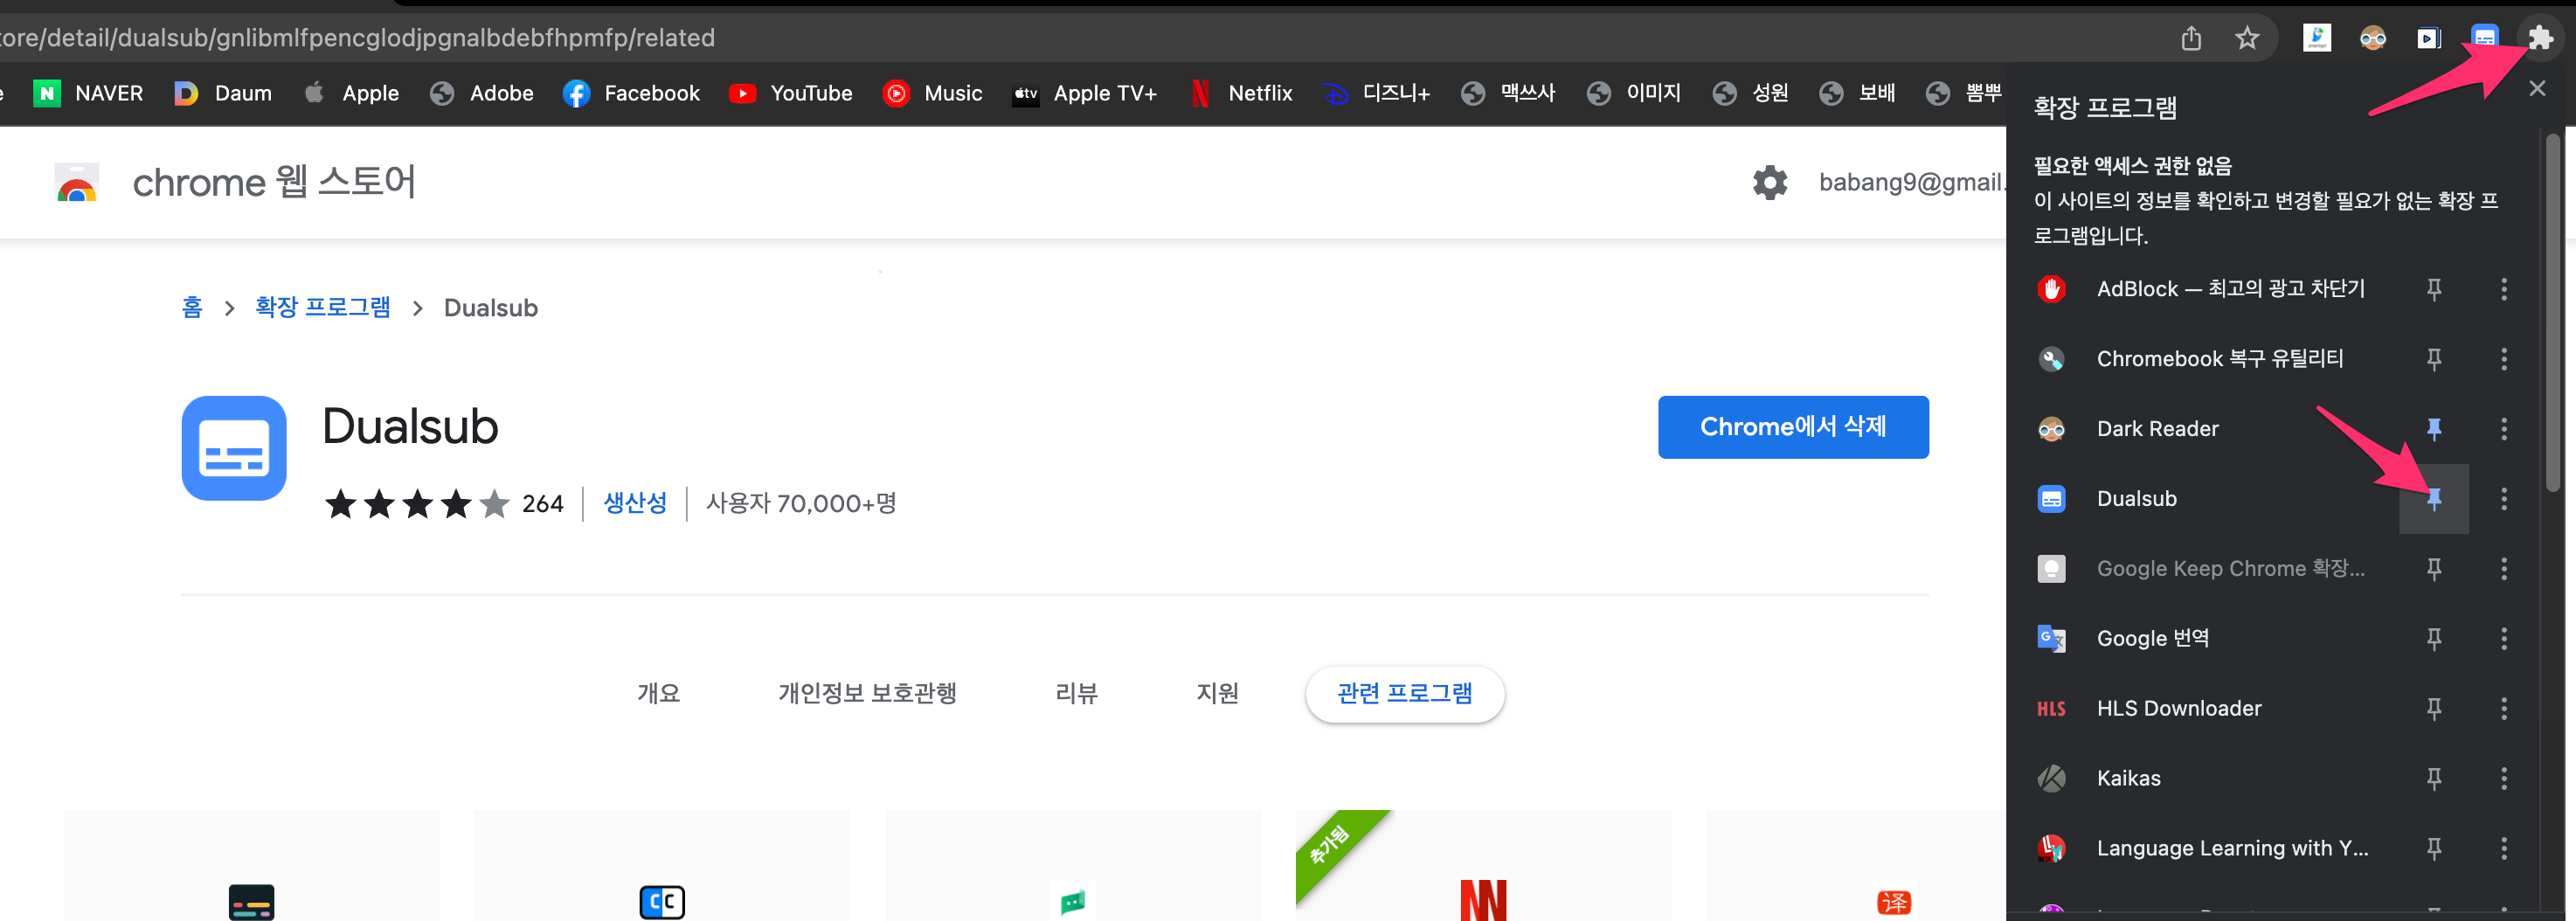This screenshot has width=2576, height=921.
Task: Click the five-star rating of Dualsub
Action: tap(417, 503)
